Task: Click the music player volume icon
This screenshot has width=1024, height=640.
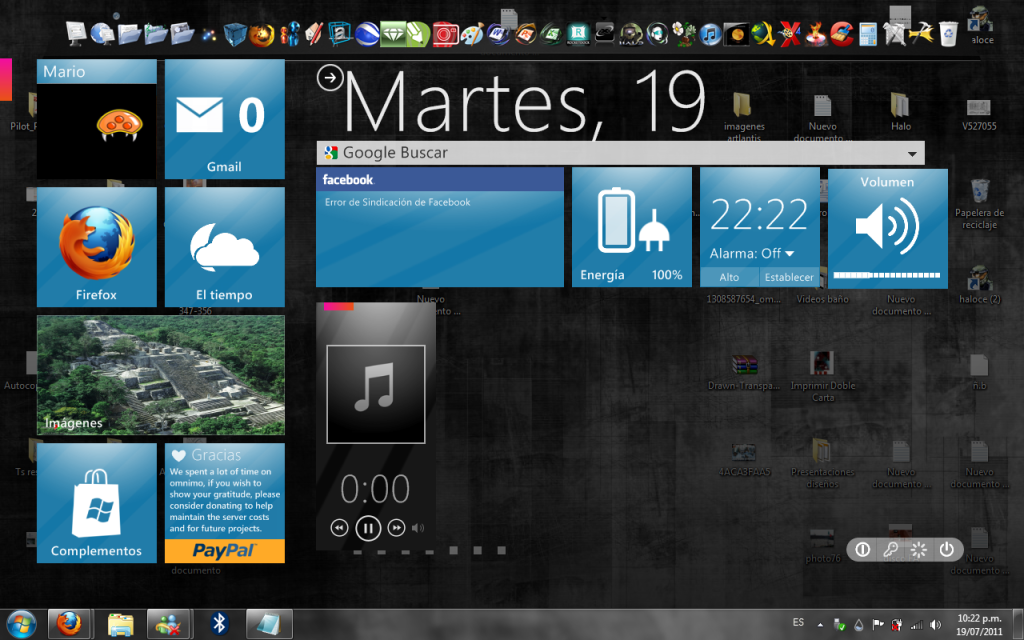Action: click(418, 528)
